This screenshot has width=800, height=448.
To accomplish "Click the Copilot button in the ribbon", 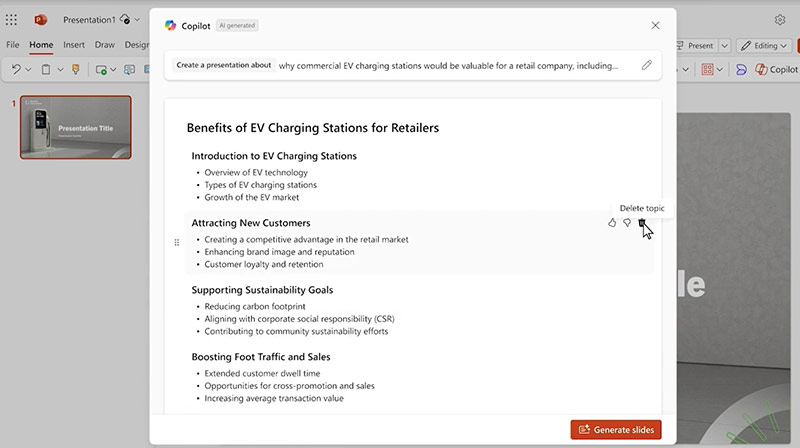I will pyautogui.click(x=777, y=69).
